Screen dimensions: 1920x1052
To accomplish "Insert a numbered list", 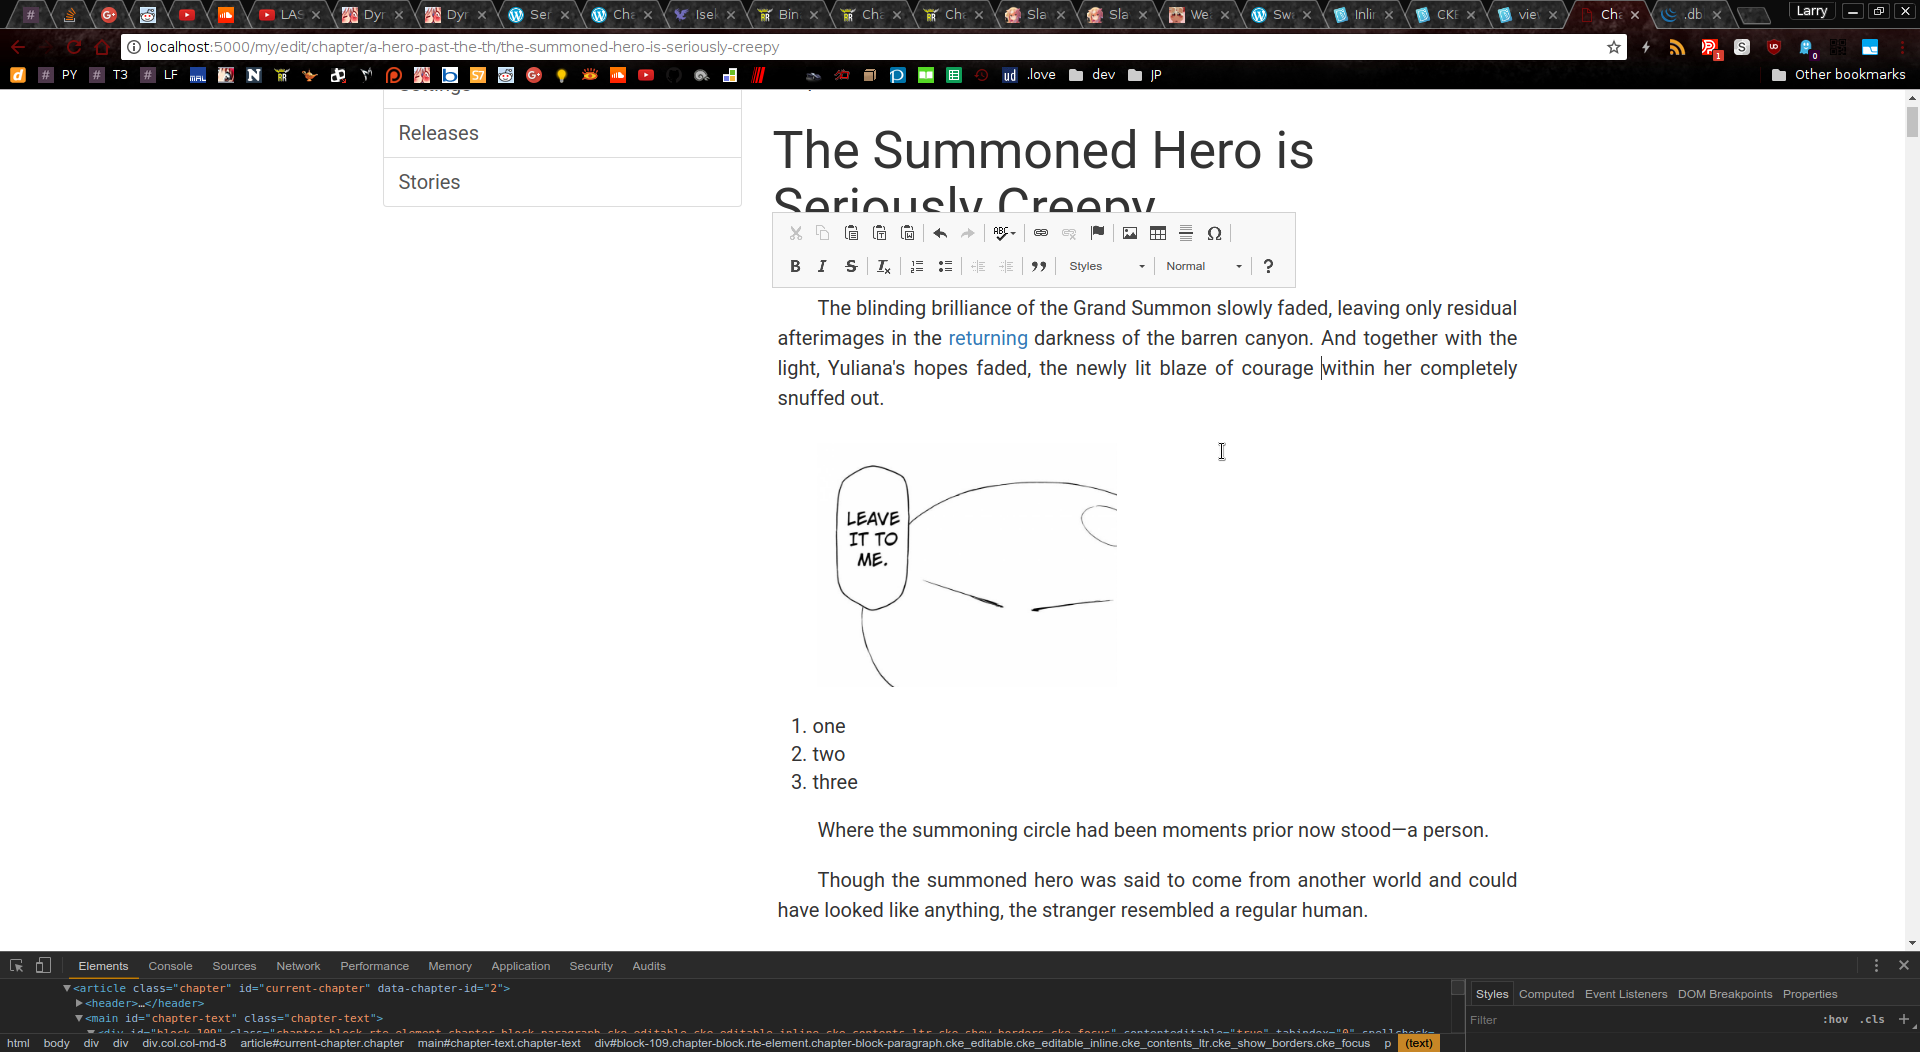I will click(917, 266).
